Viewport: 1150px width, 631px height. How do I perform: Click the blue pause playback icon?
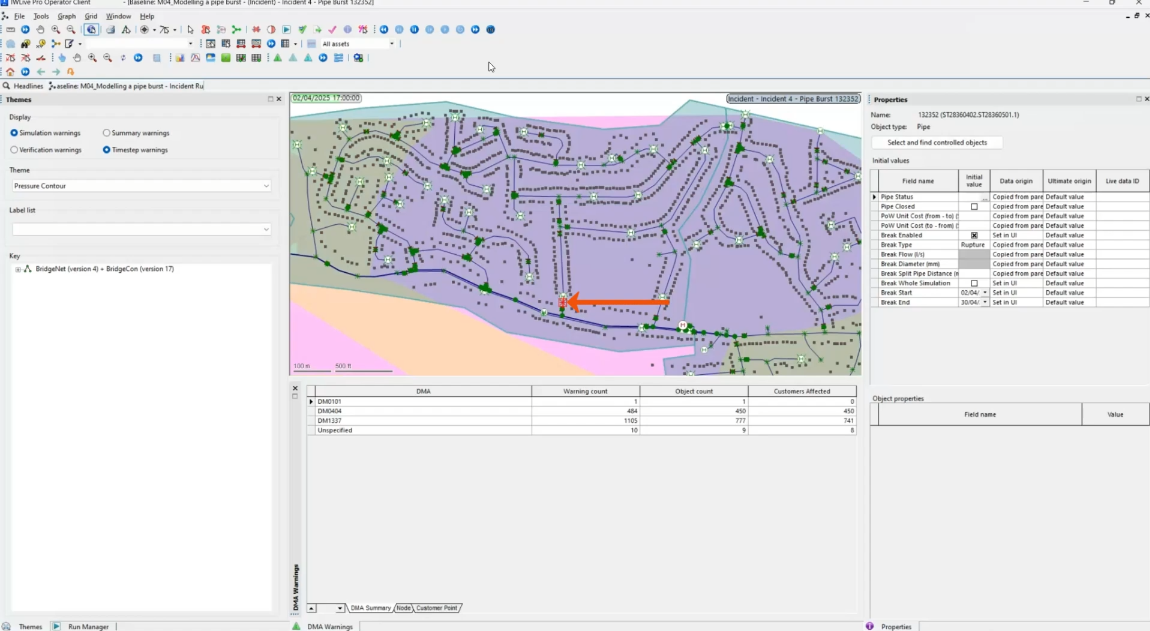coord(414,30)
